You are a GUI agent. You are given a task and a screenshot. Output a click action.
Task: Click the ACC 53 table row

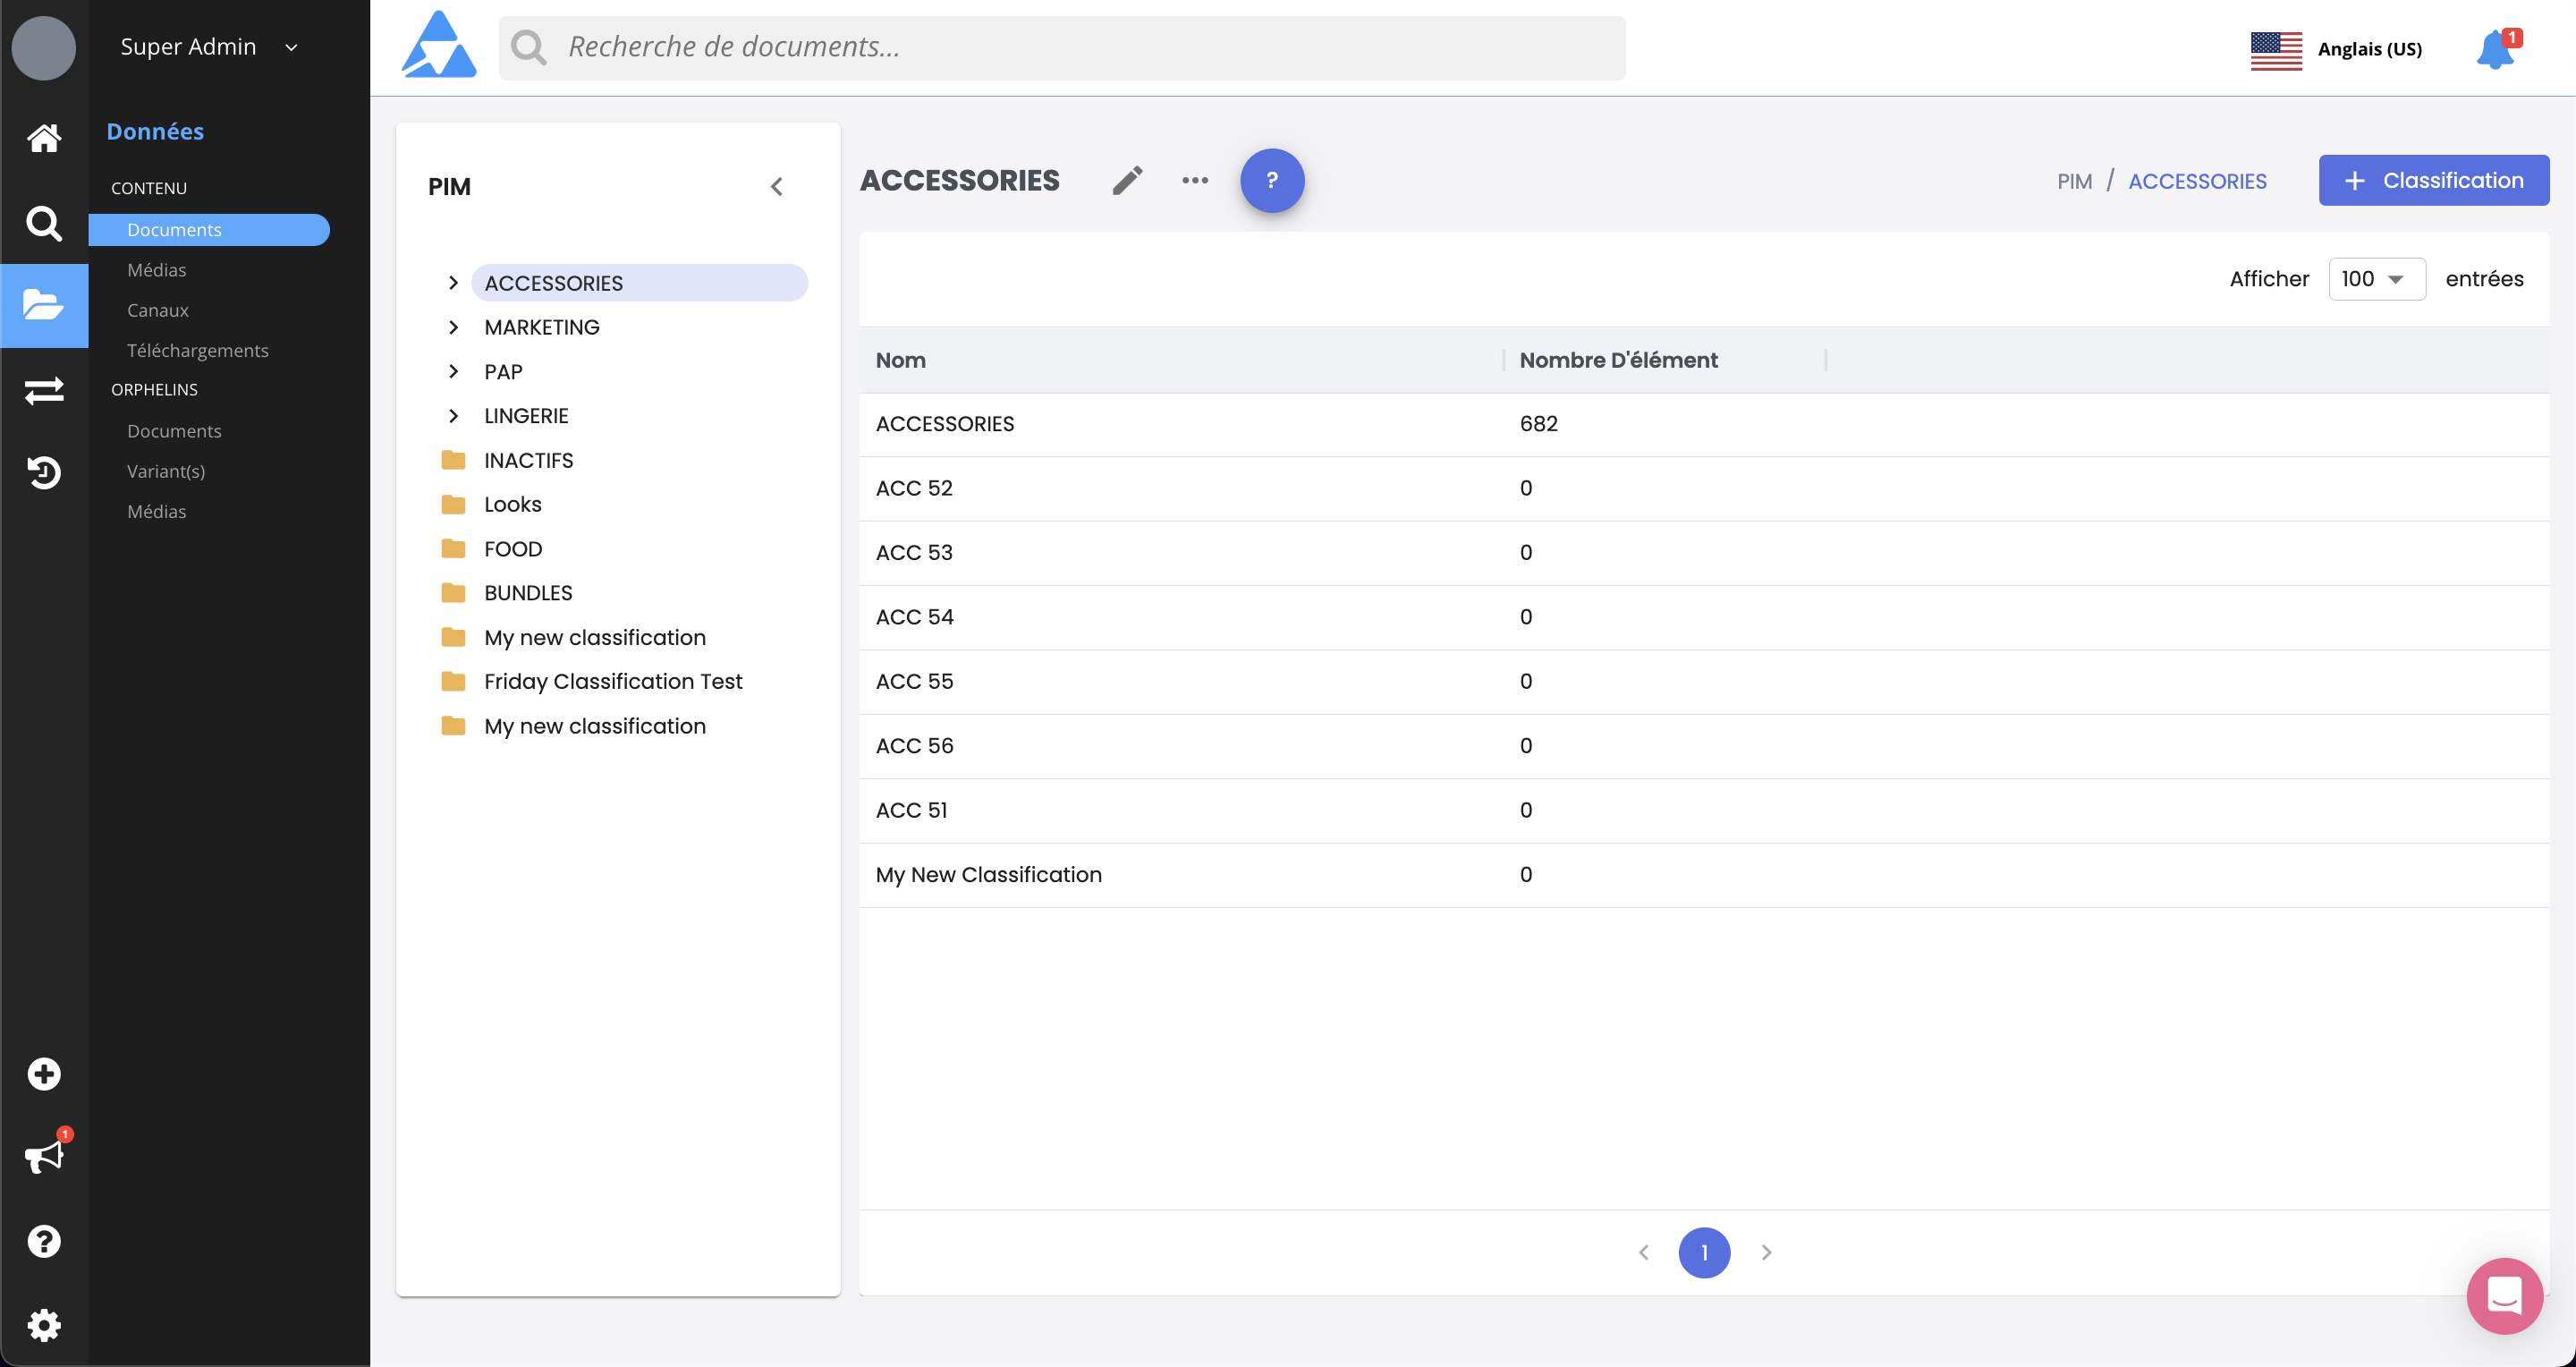coord(1704,553)
